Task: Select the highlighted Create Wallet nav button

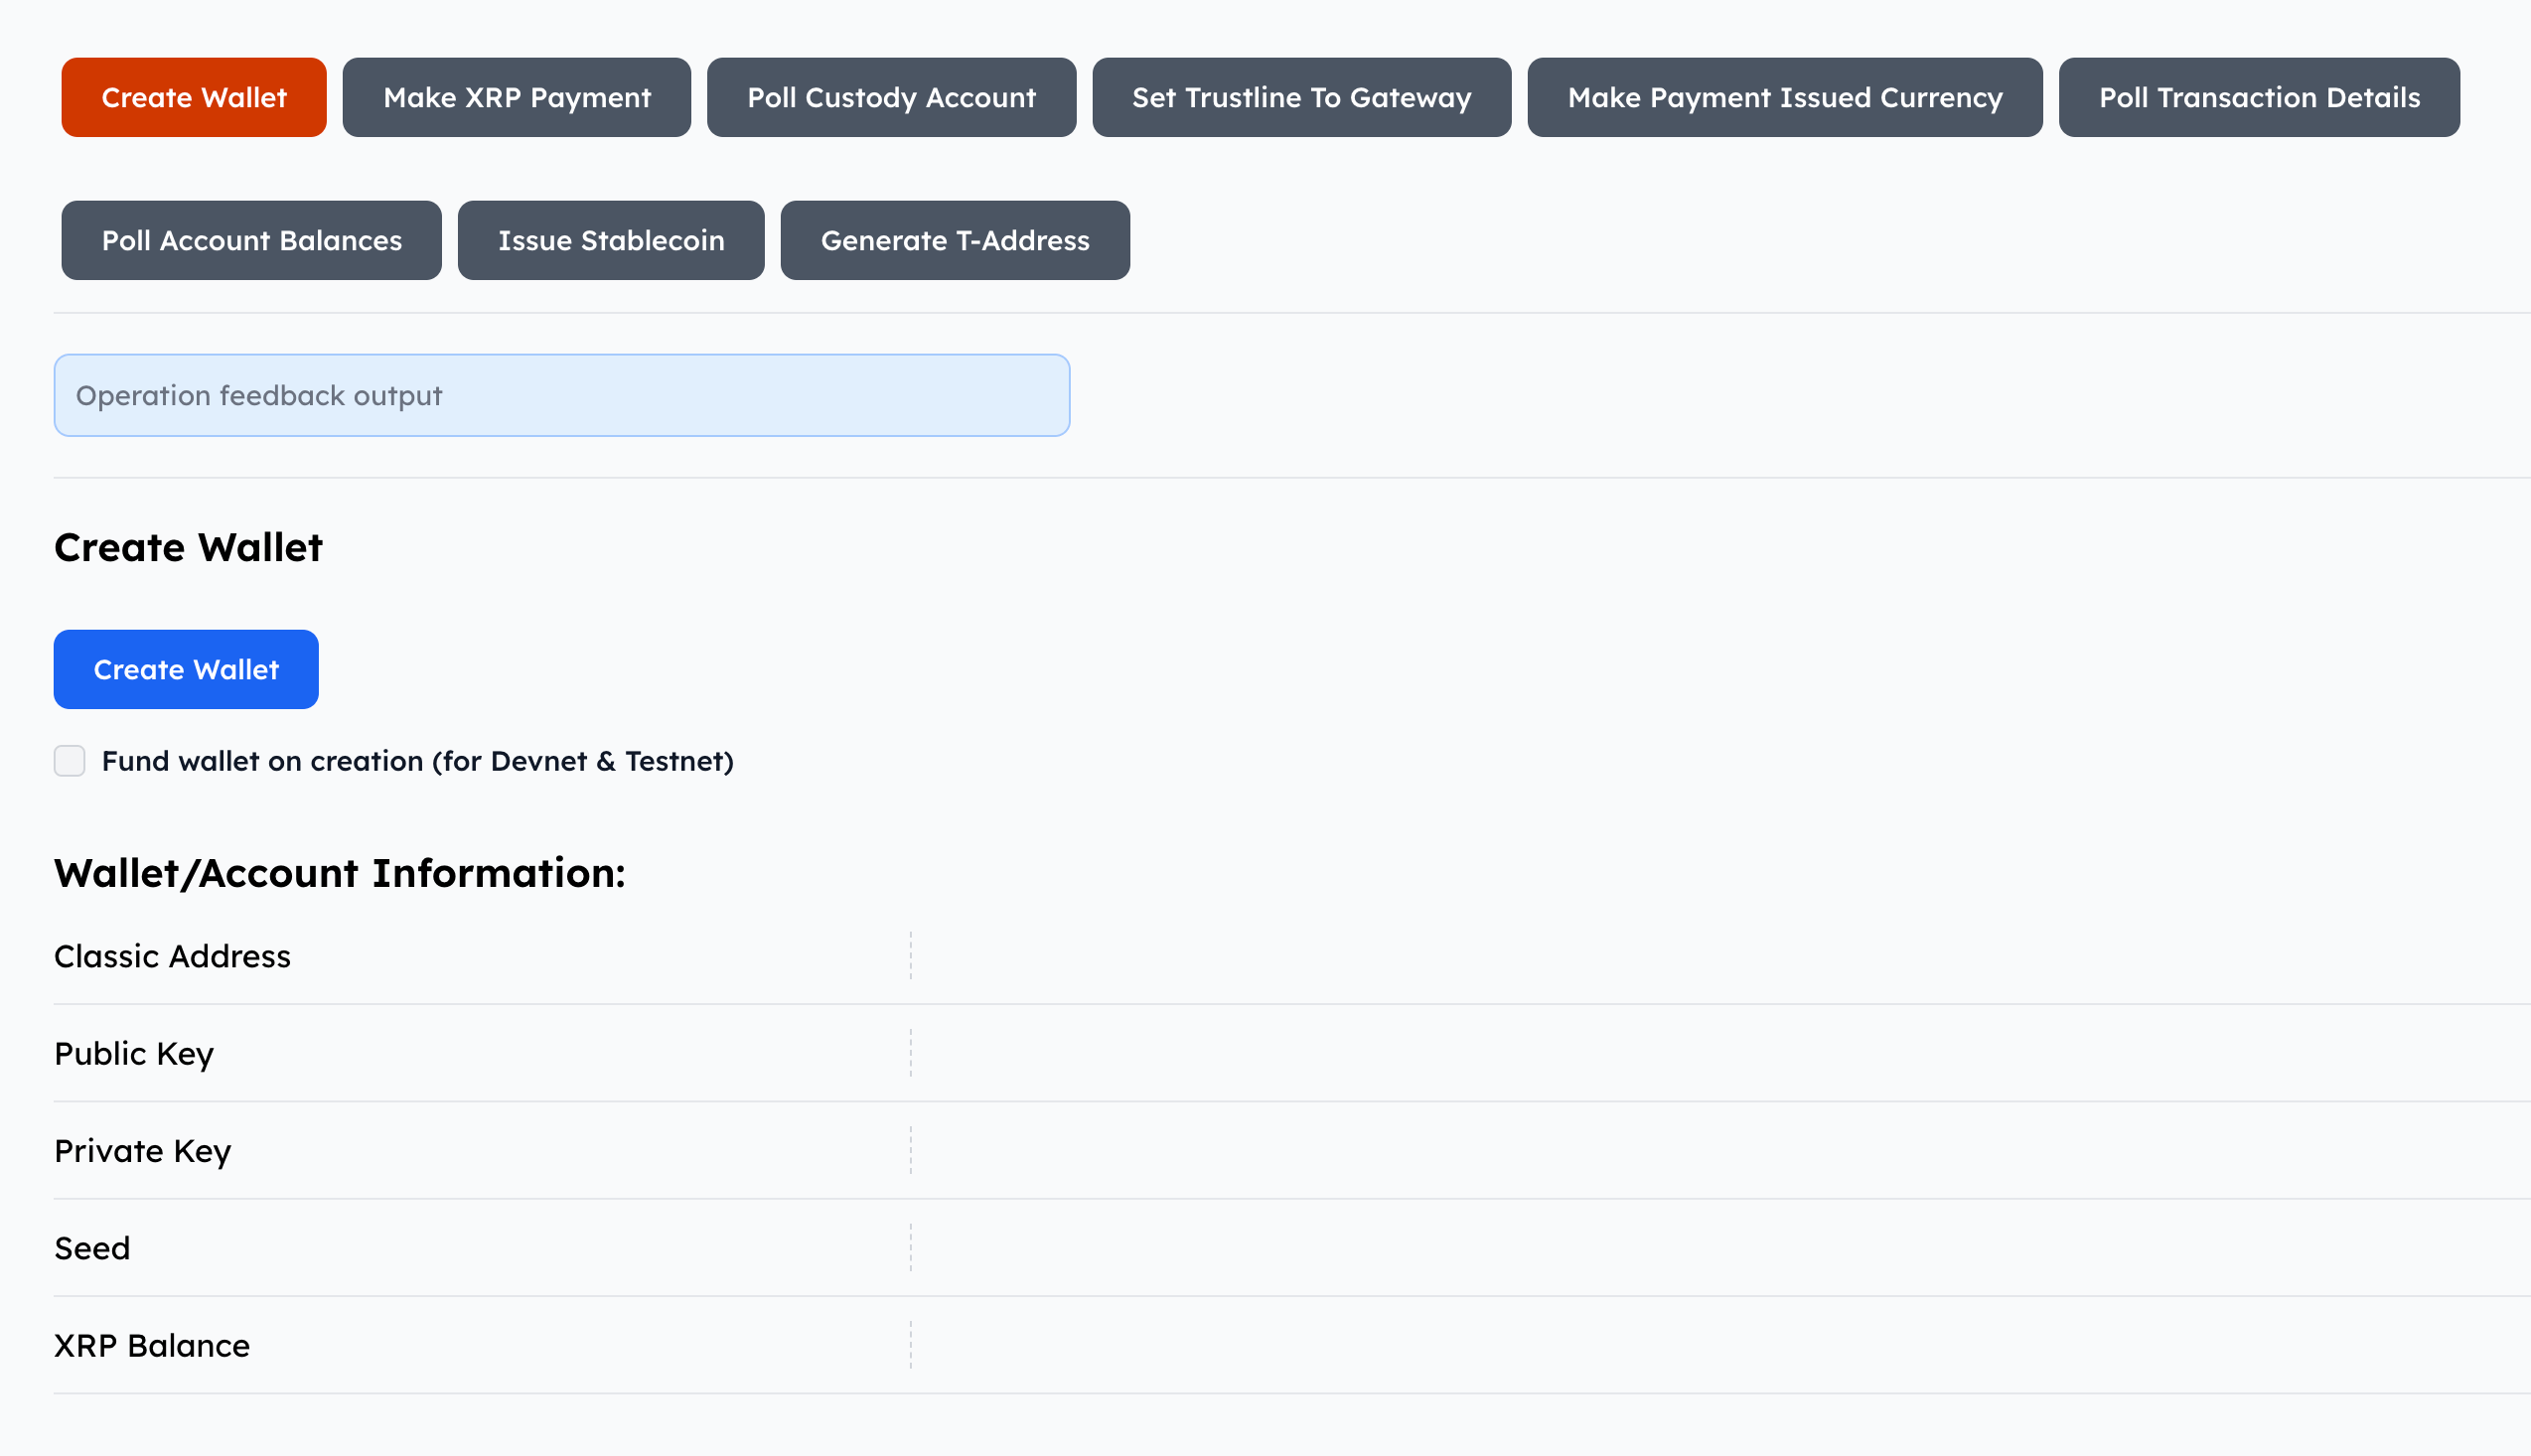Action: click(x=193, y=97)
